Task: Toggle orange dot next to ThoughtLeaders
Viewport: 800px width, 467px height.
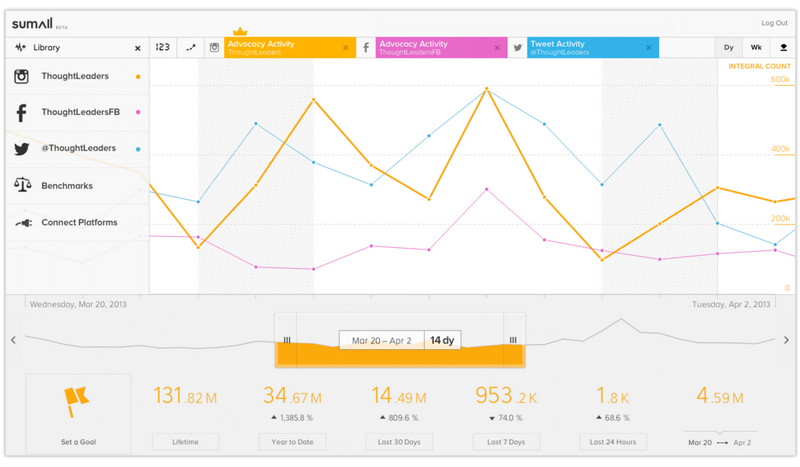Action: click(x=138, y=77)
